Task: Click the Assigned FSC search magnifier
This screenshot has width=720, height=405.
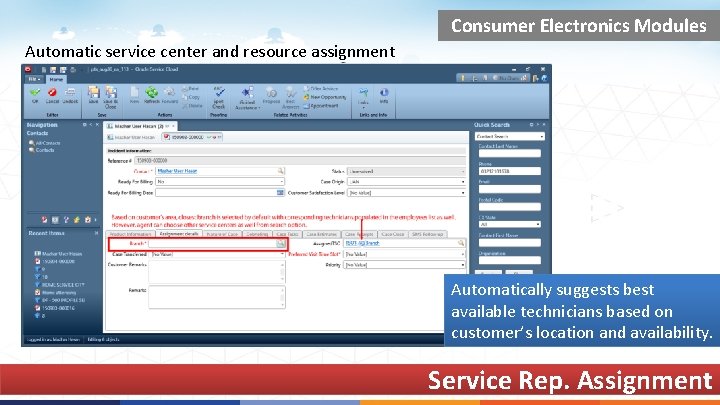Action: [x=461, y=243]
